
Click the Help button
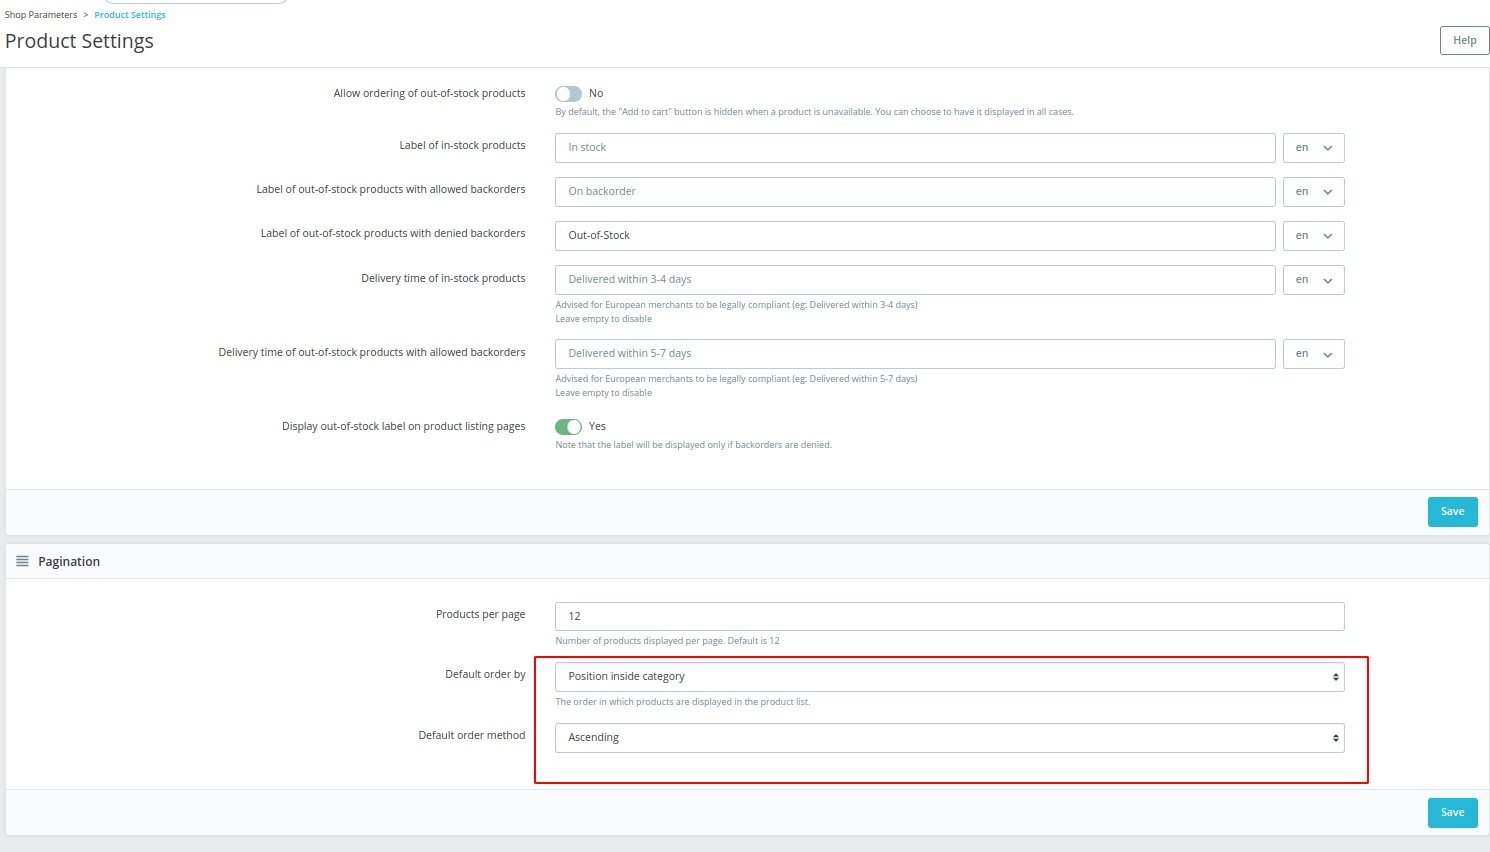tap(1464, 40)
